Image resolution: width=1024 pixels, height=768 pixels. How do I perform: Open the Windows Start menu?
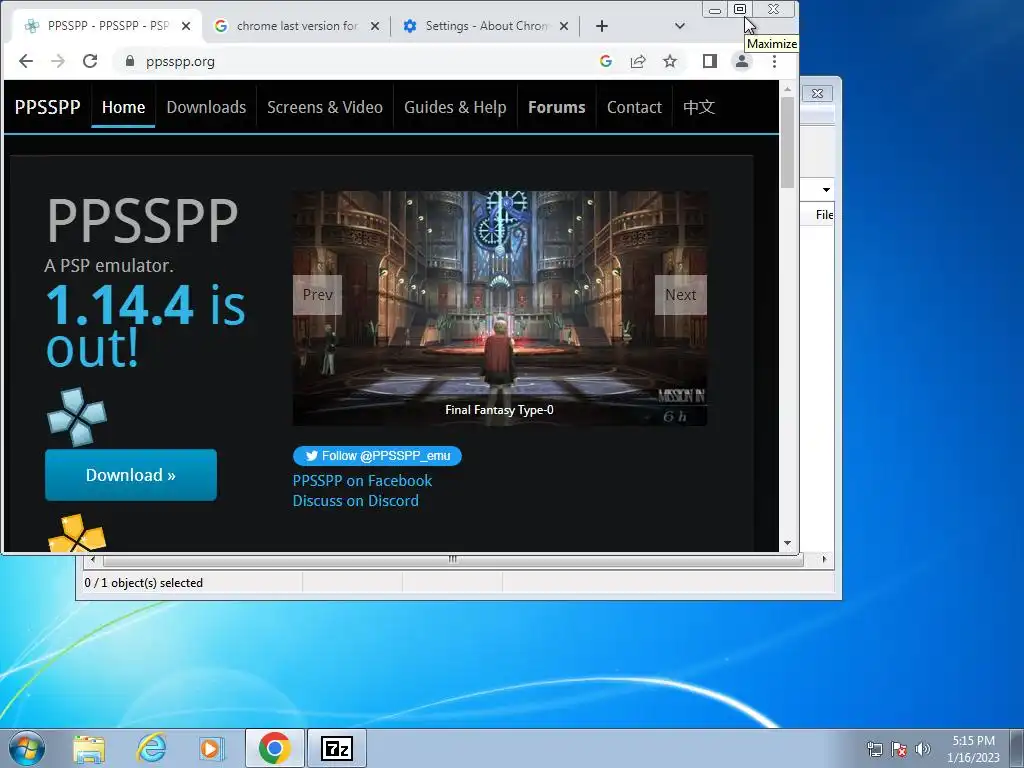[27, 748]
